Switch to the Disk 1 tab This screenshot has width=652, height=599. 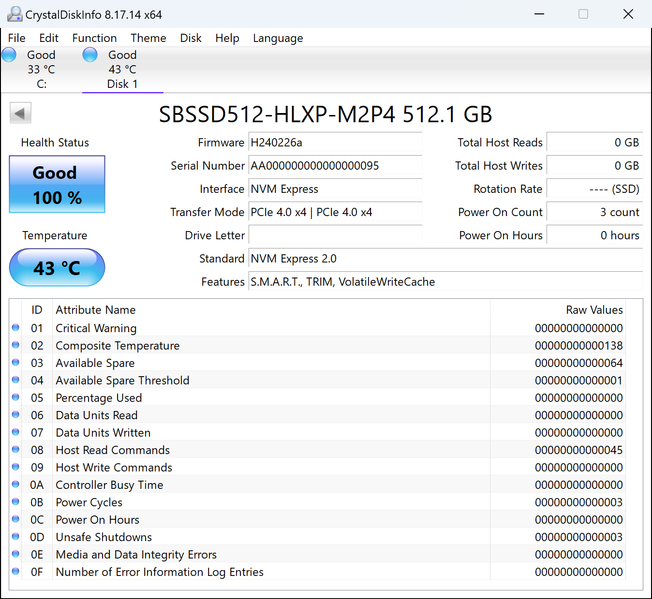(122, 70)
